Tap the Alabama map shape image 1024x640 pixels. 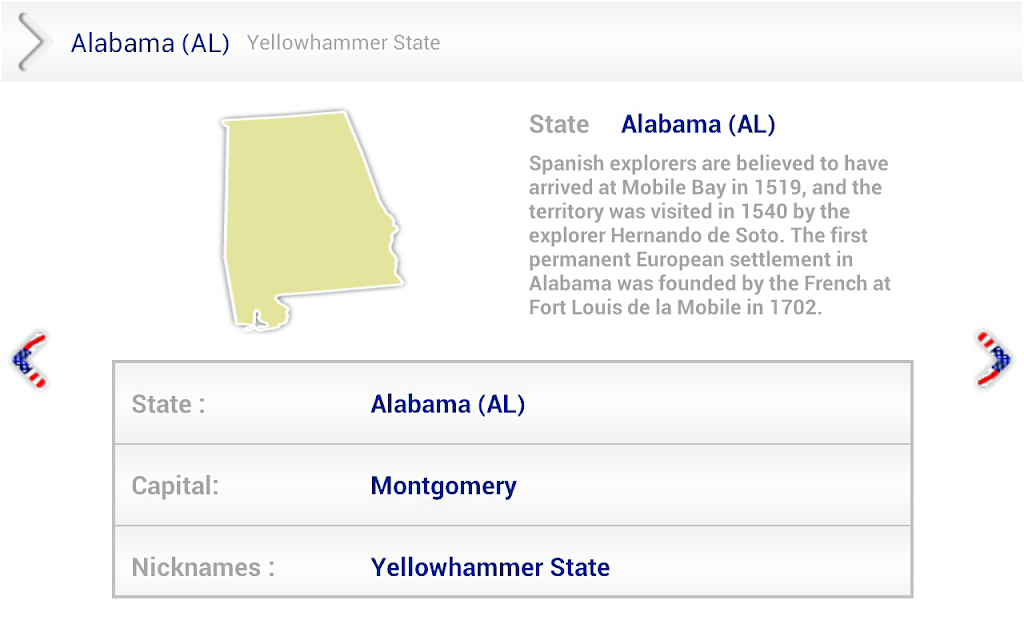(x=312, y=221)
